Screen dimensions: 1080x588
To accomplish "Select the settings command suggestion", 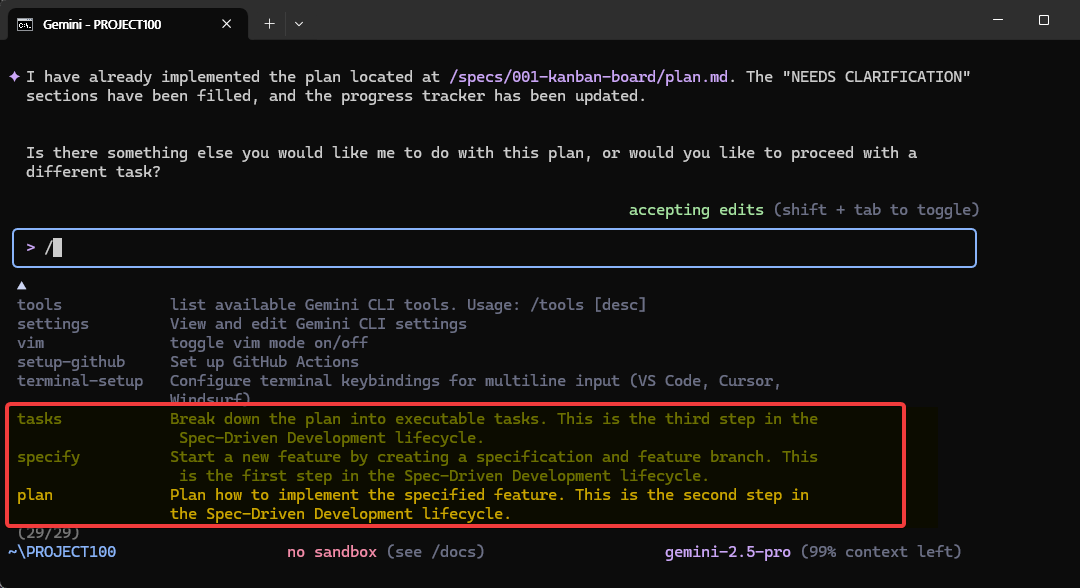I will 53,324.
